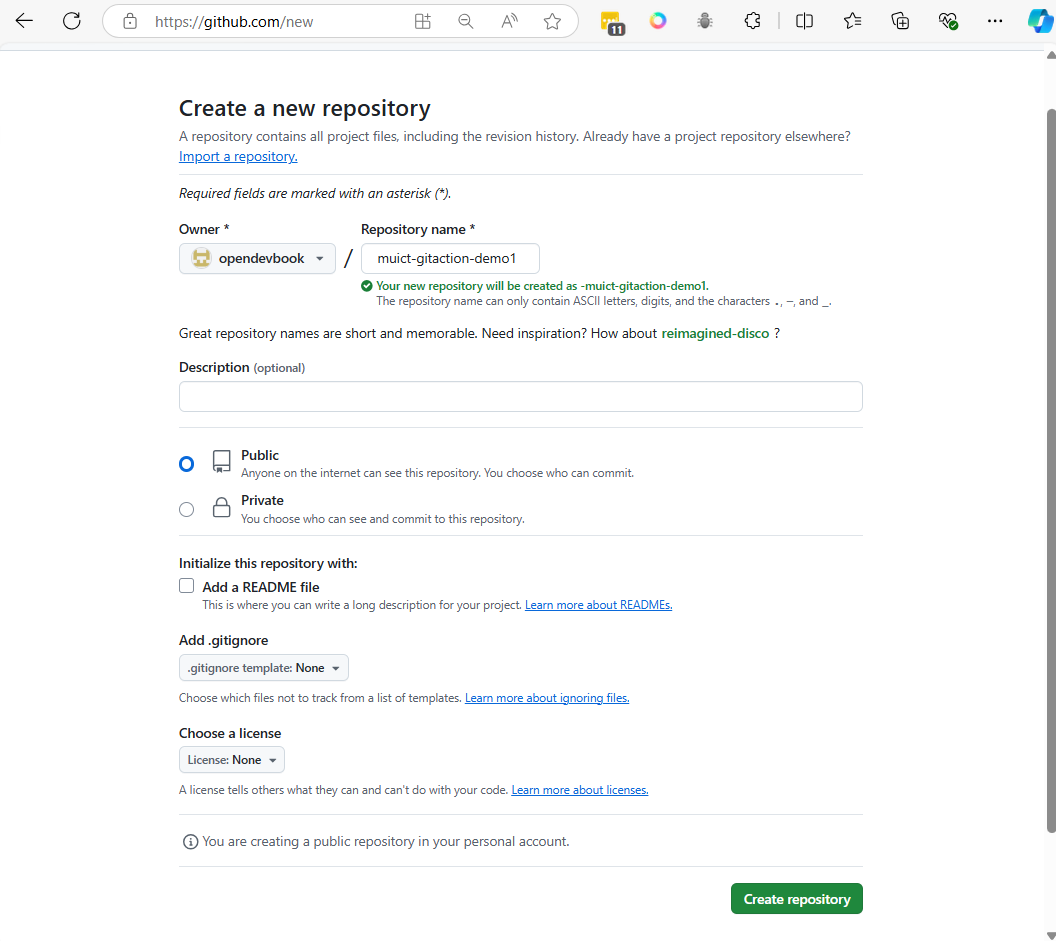
Task: Click the Private lock icon
Action: coord(221,507)
